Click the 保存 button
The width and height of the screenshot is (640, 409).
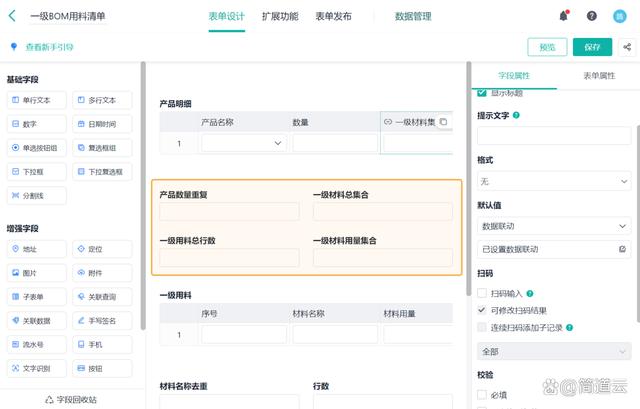(x=592, y=47)
